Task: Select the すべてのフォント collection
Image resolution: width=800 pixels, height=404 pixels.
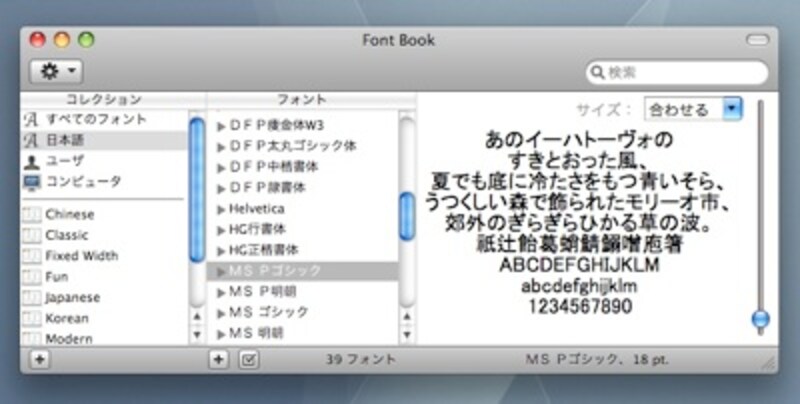Action: (105, 119)
